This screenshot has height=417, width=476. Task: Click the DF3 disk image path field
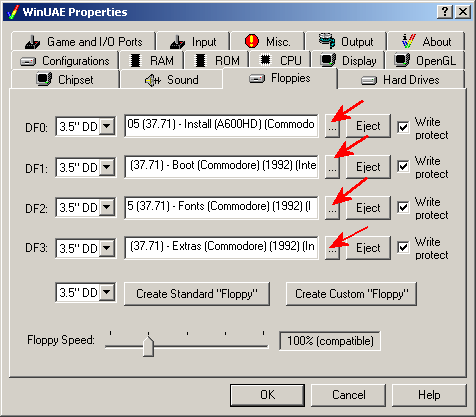pos(221,247)
